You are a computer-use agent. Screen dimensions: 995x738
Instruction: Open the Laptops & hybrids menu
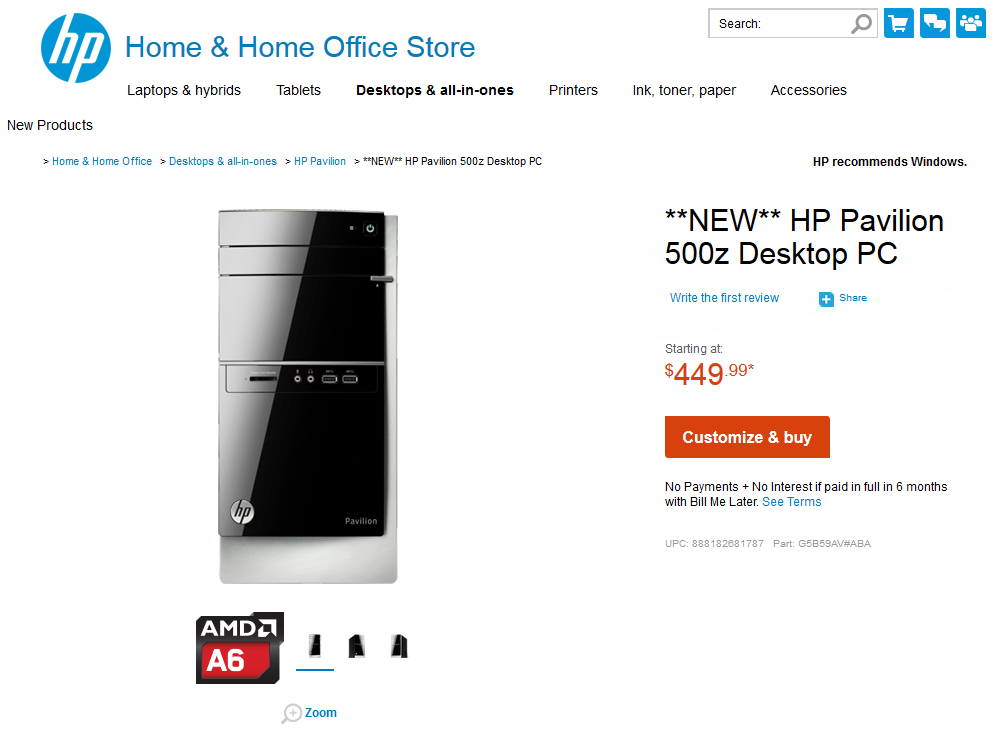(x=184, y=90)
